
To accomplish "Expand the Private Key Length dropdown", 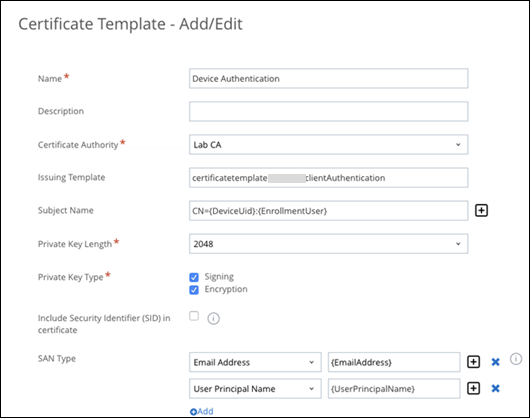I will [x=329, y=244].
